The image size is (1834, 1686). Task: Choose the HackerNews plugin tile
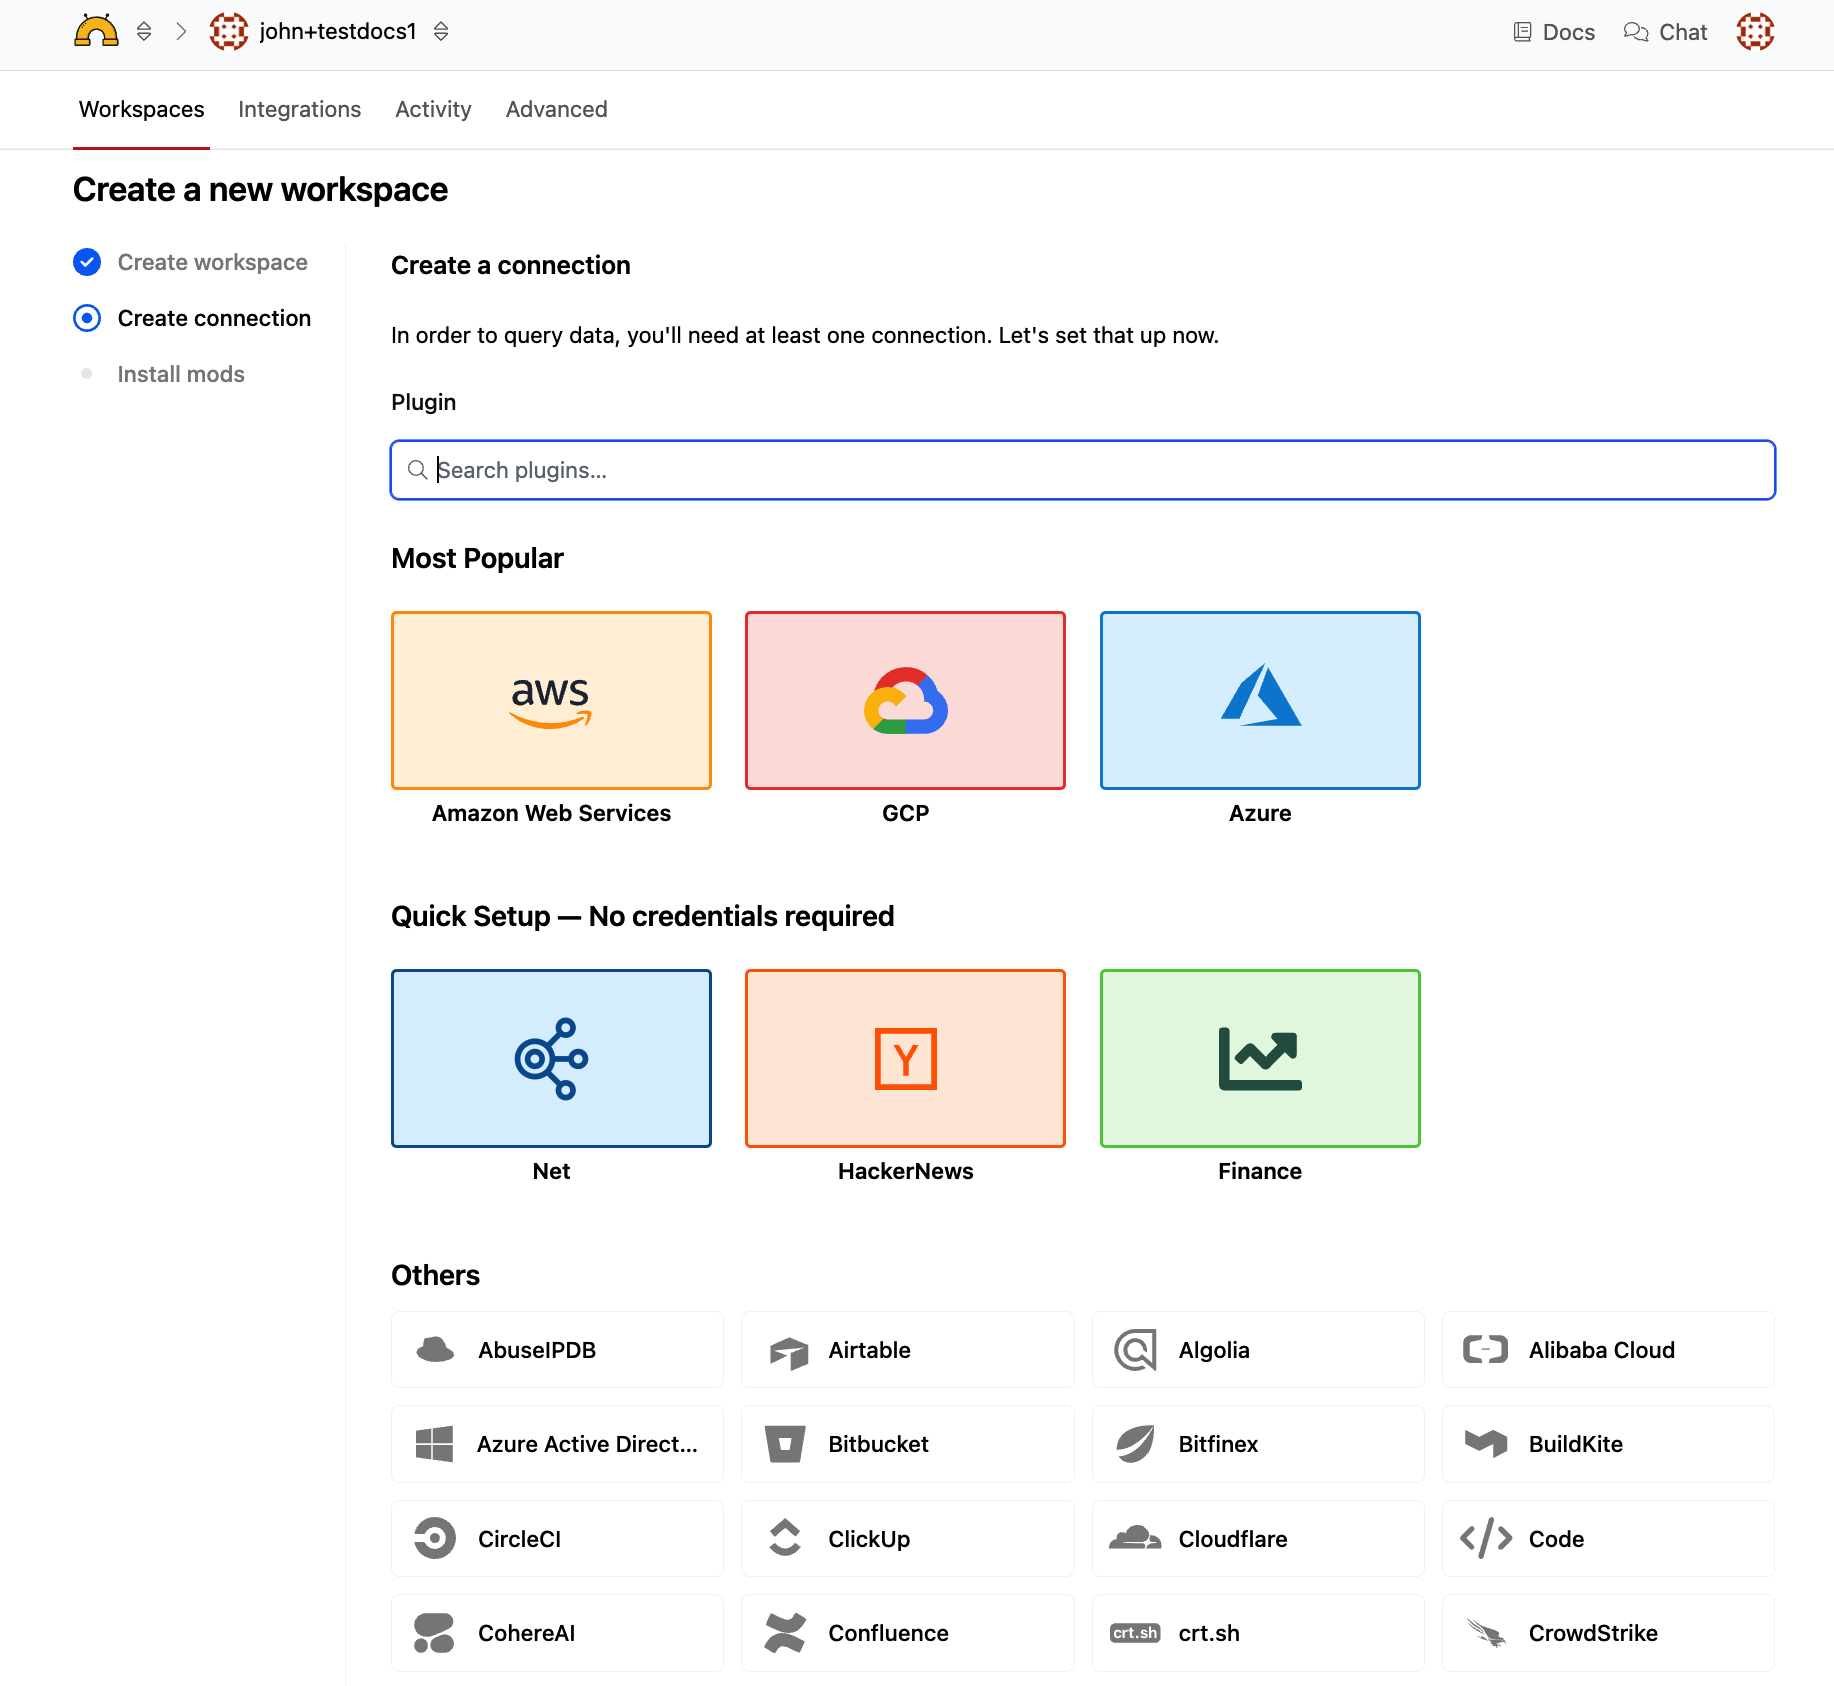[x=905, y=1058]
